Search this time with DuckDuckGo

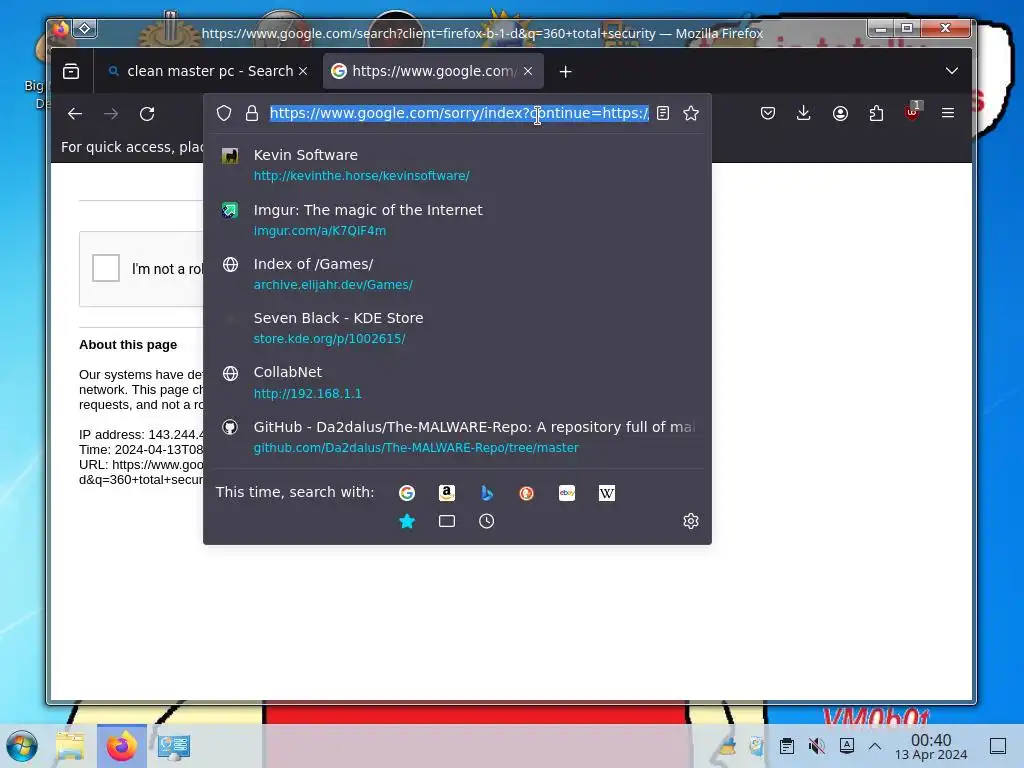tap(526, 493)
